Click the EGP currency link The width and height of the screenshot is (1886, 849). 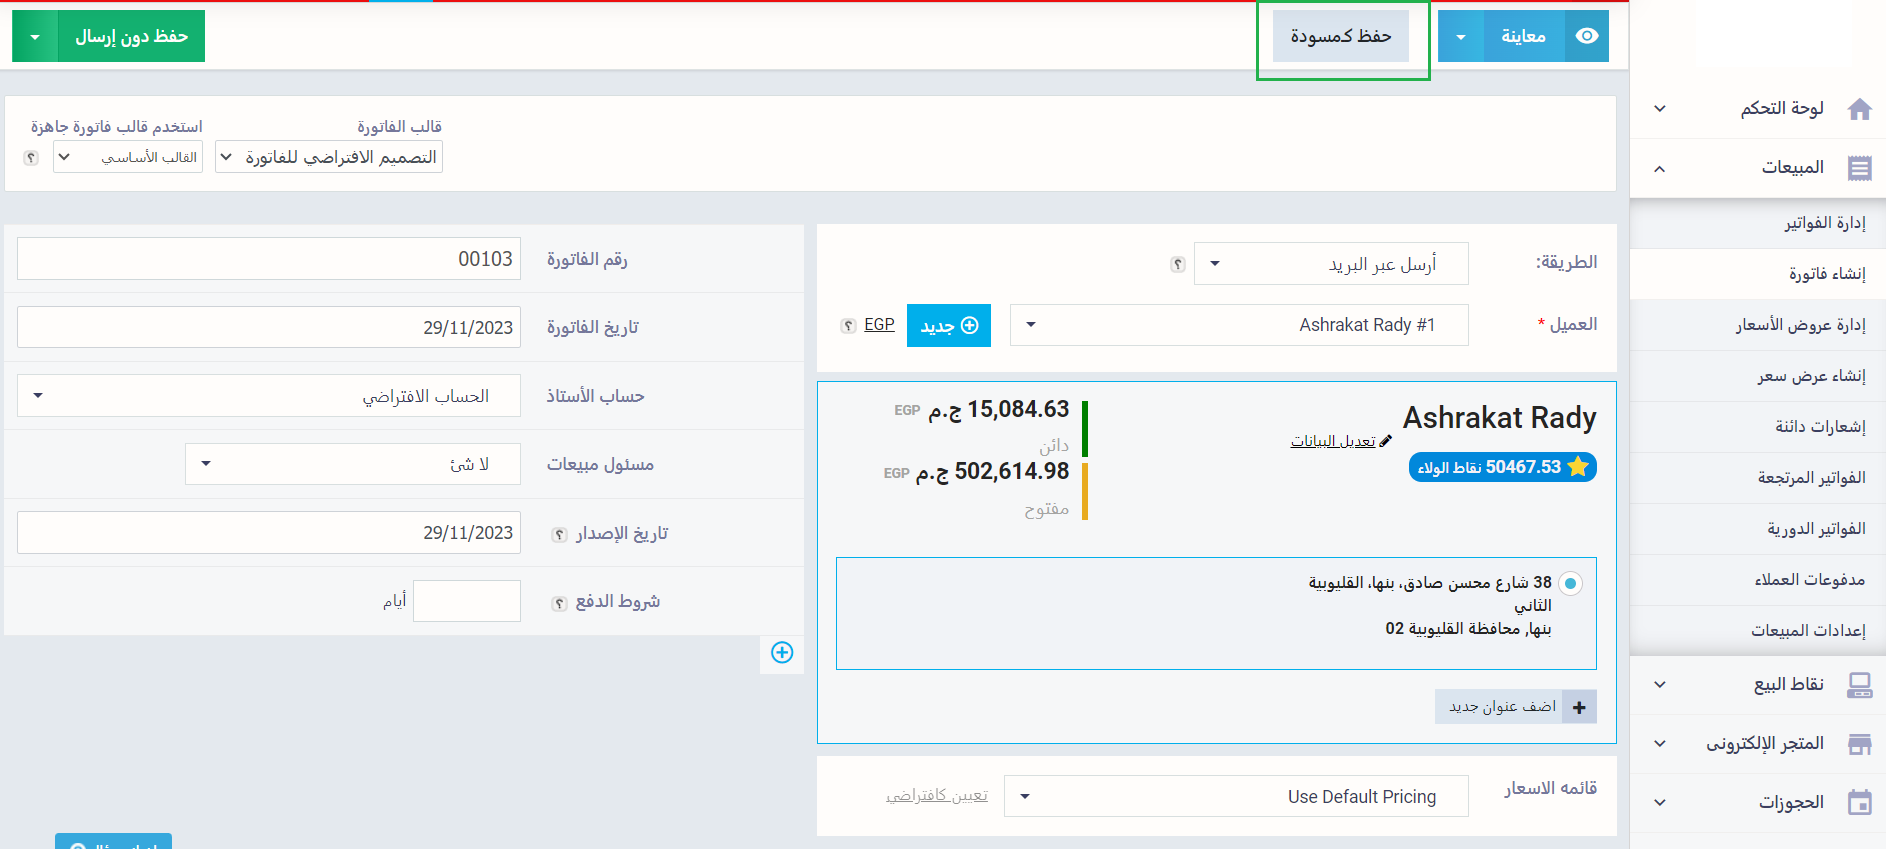[x=879, y=325]
